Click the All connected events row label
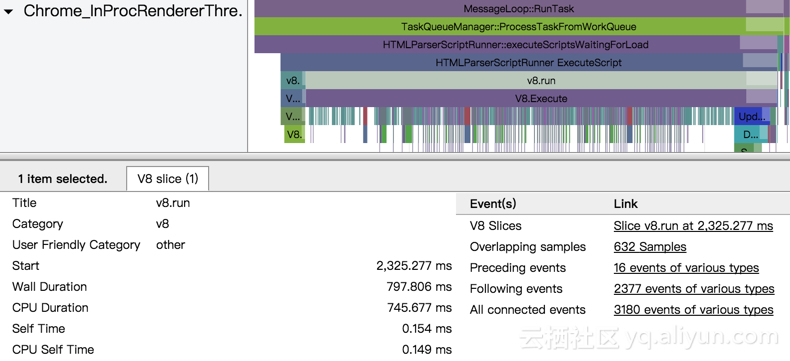The image size is (790, 361). 528,310
